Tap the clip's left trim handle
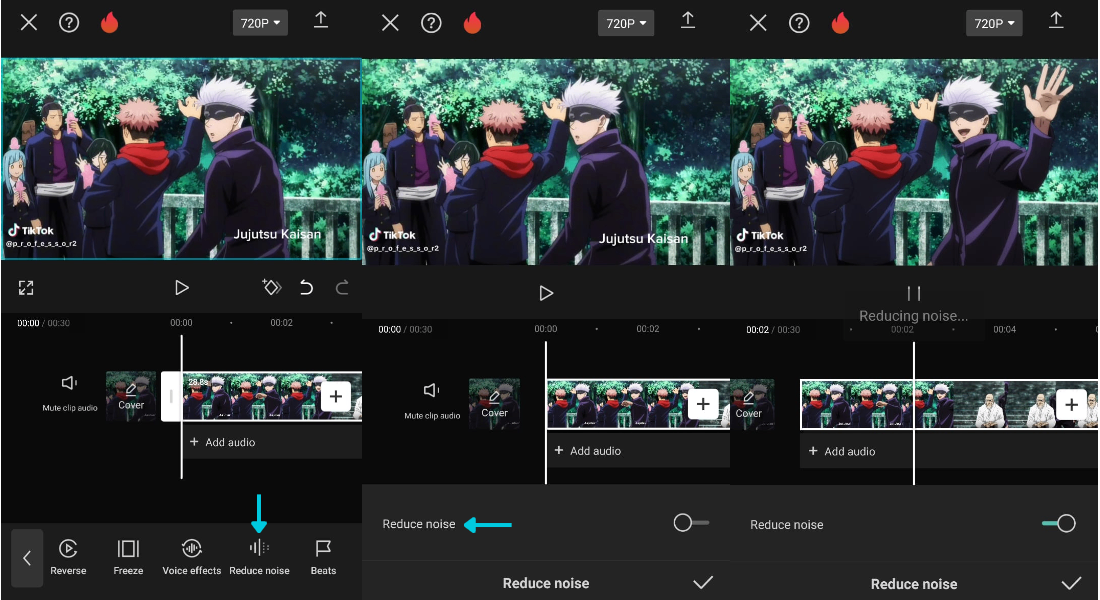 click(171, 396)
